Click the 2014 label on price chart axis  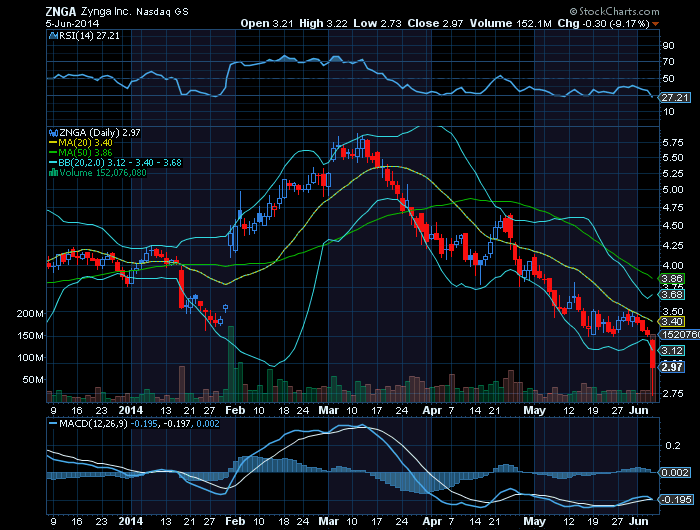[131, 410]
